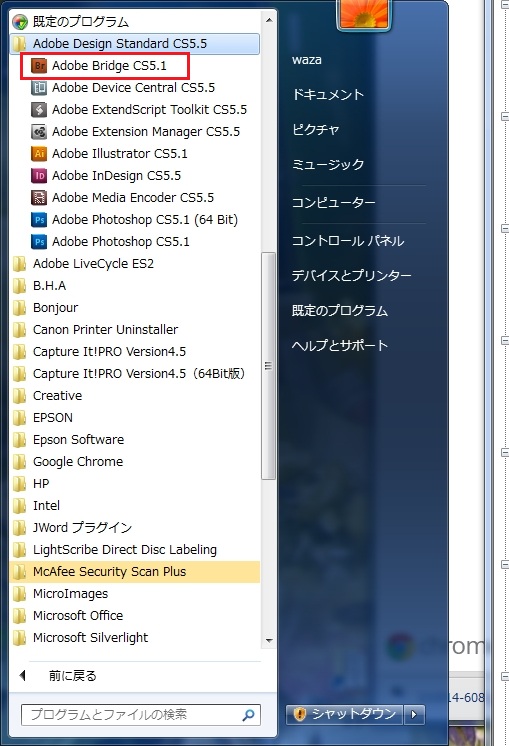Focus the プログラムとファイルの検索 search box
Viewport: 509px width, 746px height.
pyautogui.click(x=141, y=715)
